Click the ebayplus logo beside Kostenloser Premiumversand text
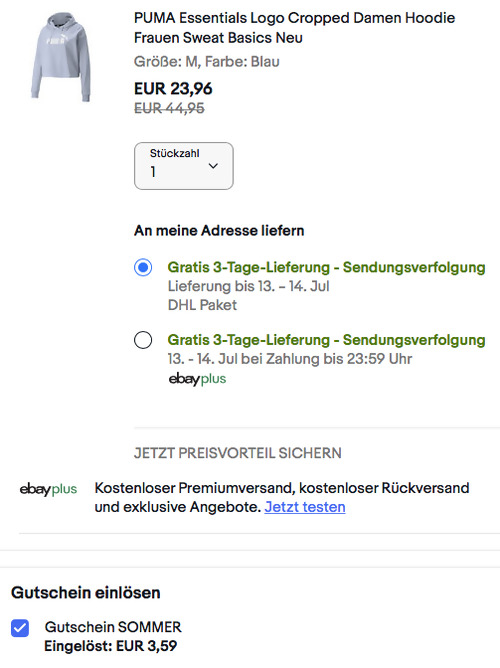500x668 pixels. (48, 489)
